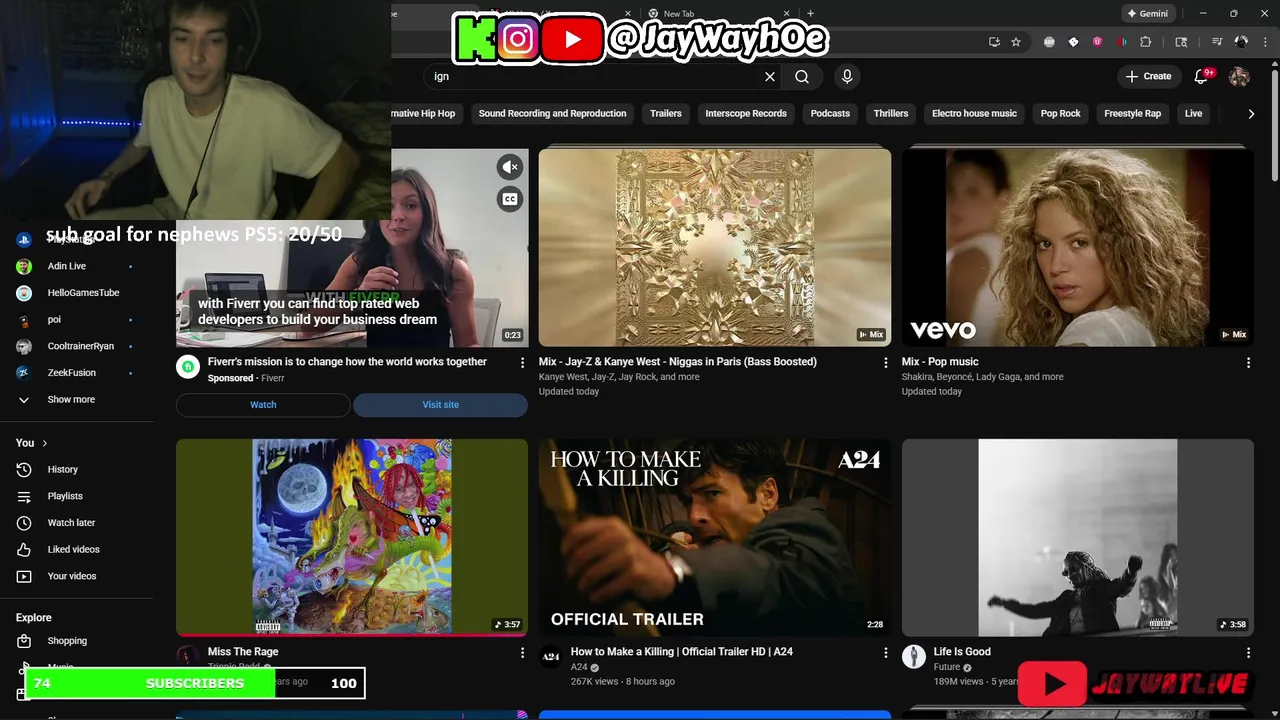This screenshot has width=1280, height=720.
Task: Open the tab search window icon
Action: (x=1181, y=42)
